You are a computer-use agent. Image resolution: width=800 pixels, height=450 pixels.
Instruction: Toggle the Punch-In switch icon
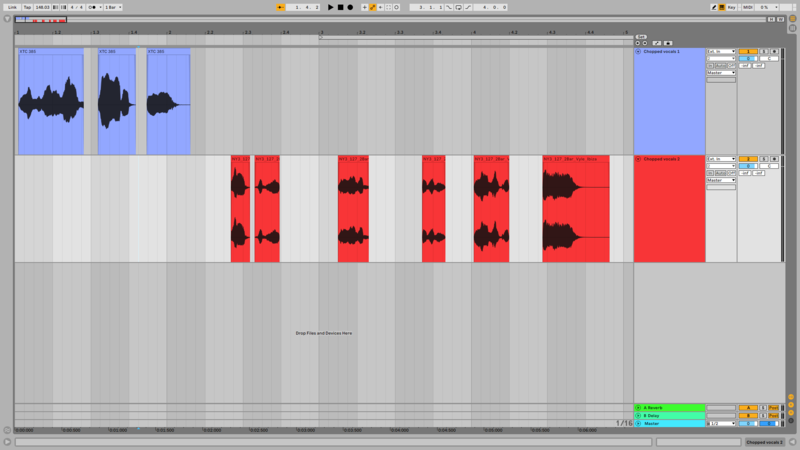(448, 7)
